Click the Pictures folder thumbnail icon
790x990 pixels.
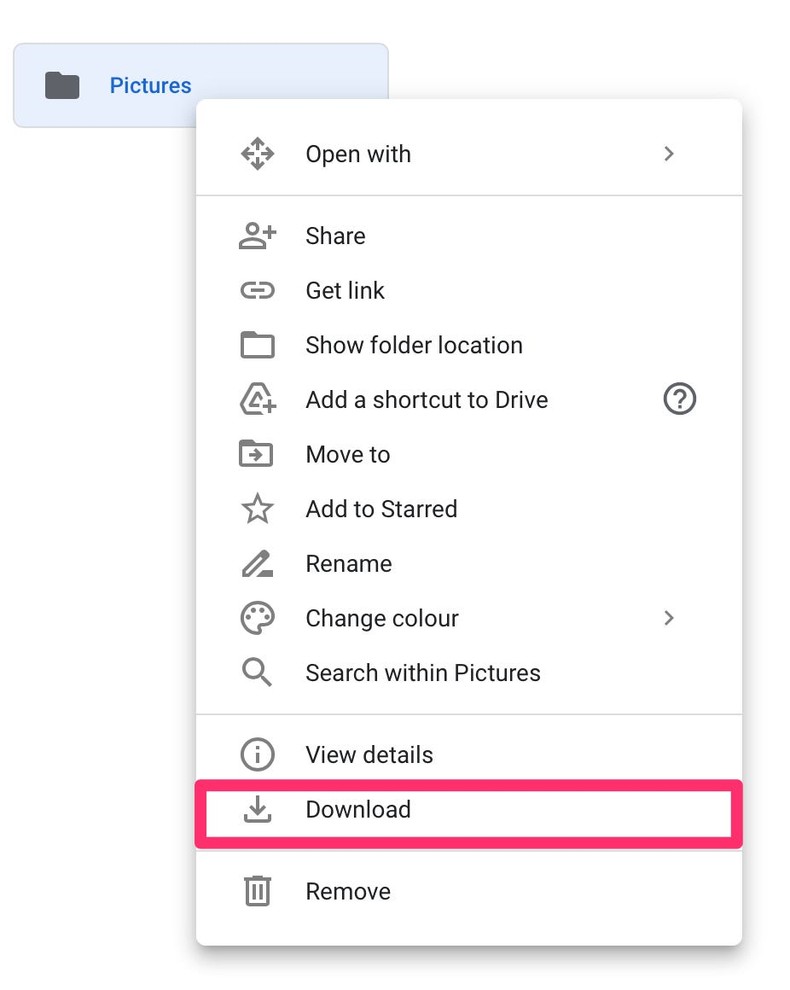click(62, 85)
